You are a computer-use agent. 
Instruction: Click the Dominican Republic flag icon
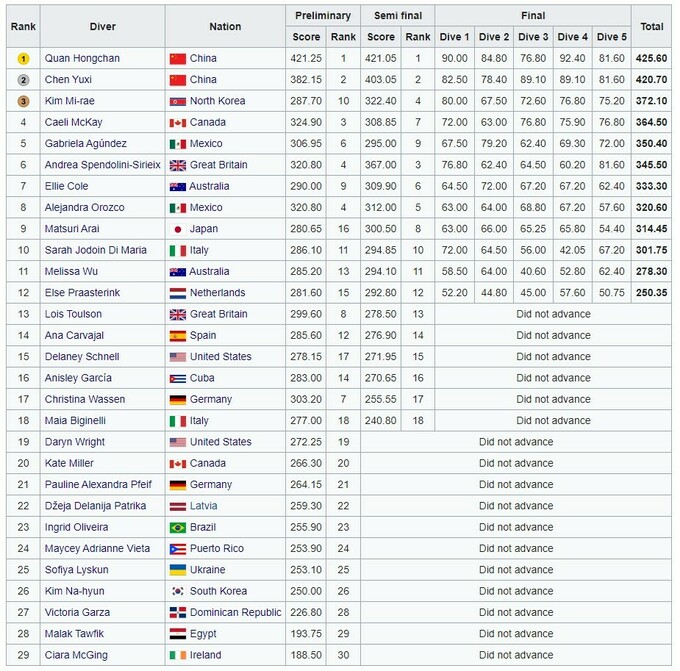tap(178, 612)
